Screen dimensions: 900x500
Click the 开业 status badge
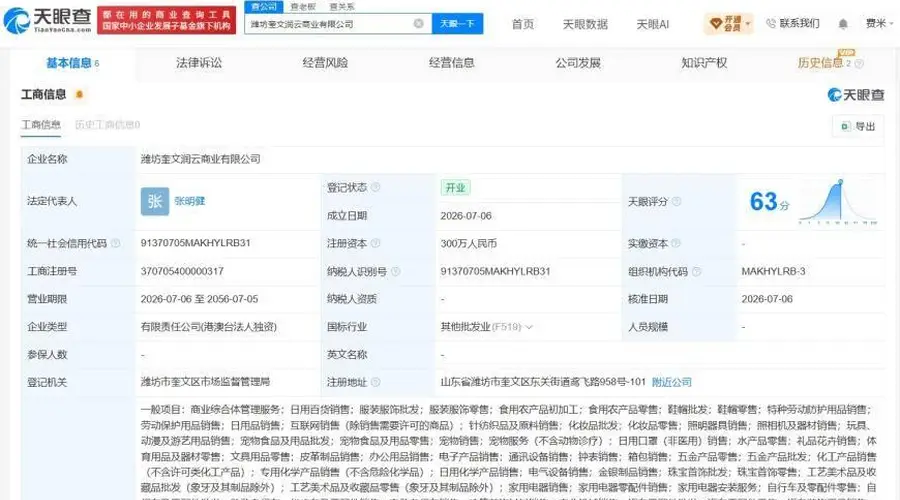[455, 188]
